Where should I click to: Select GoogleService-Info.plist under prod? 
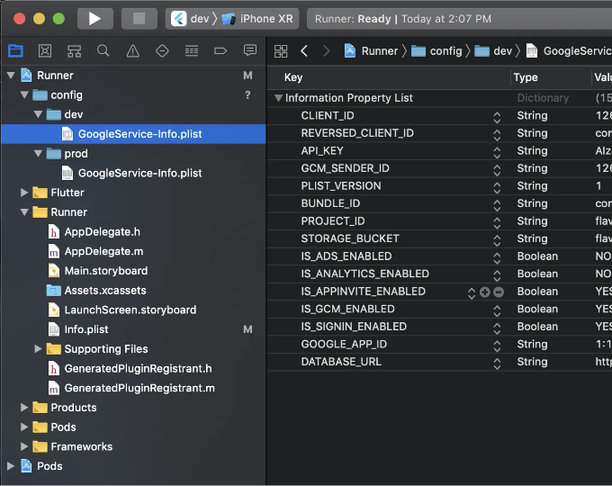point(132,173)
